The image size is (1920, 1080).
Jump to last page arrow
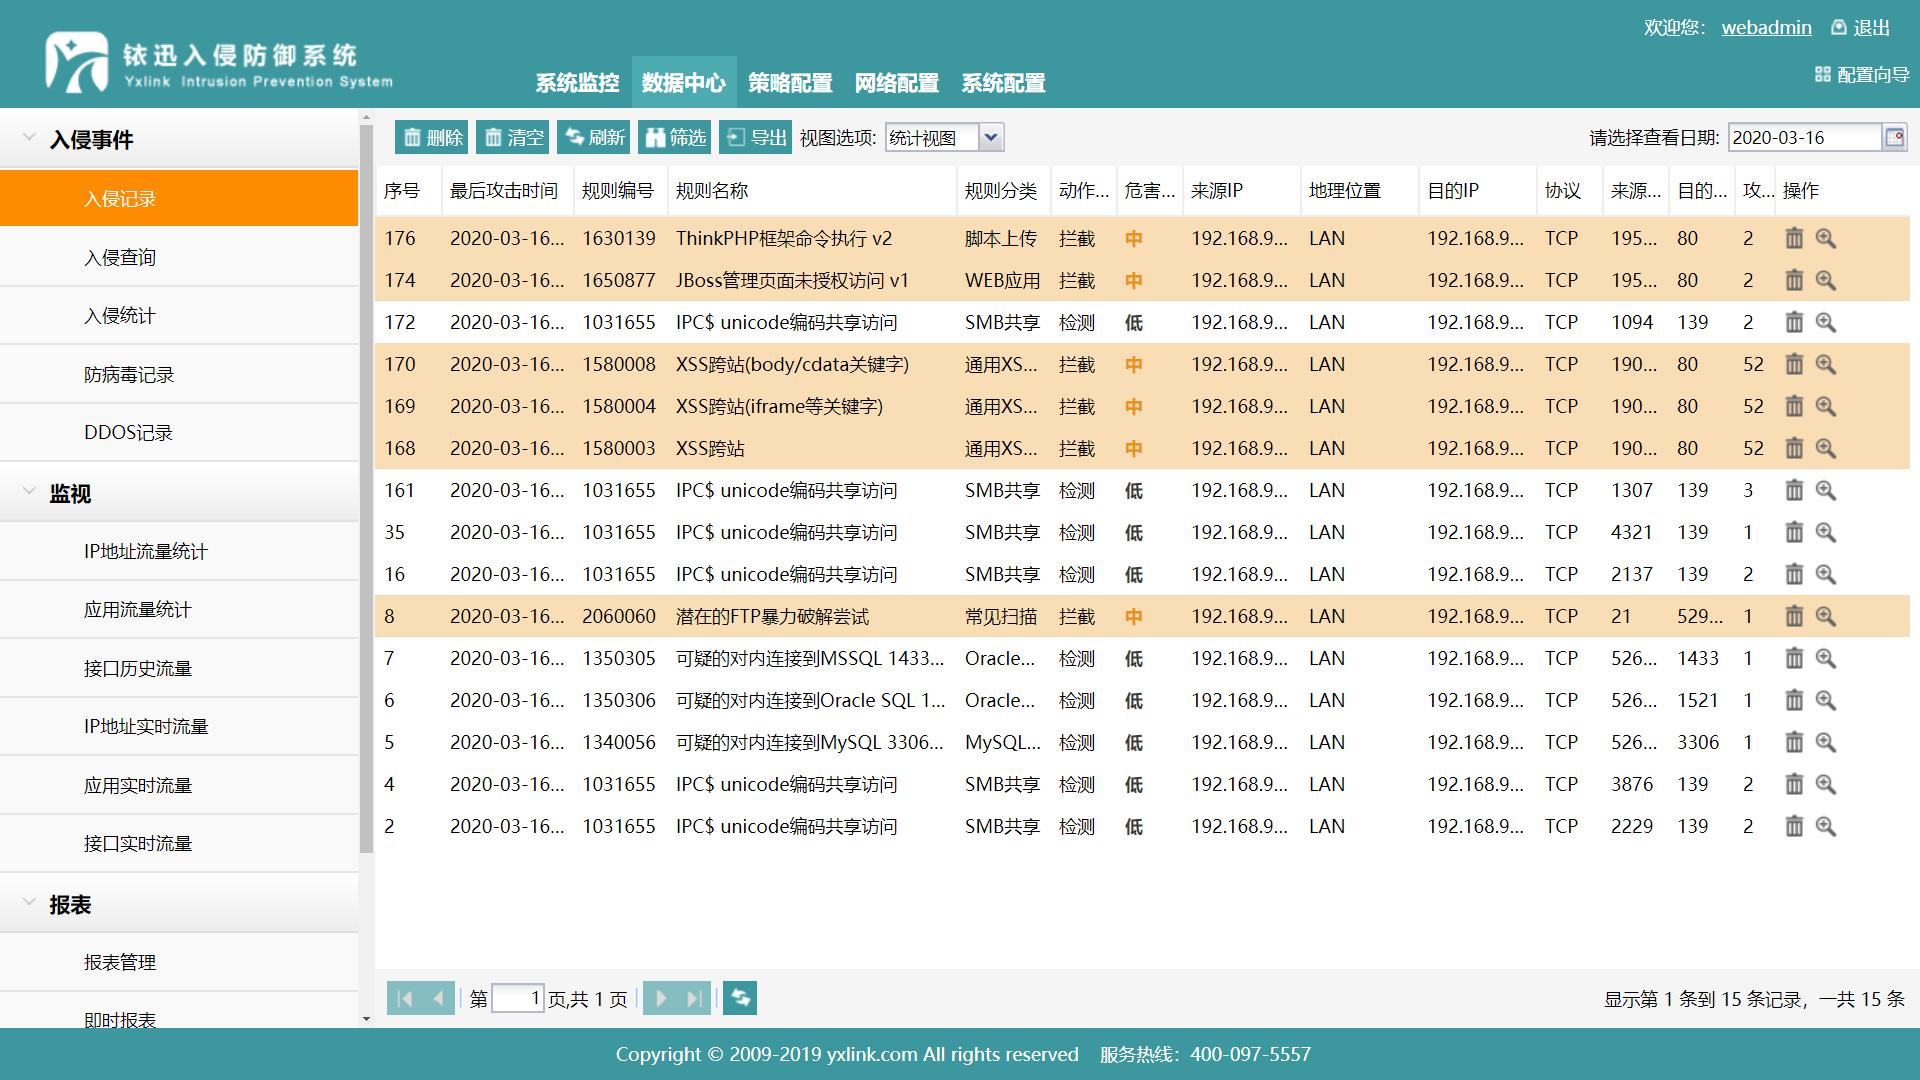(694, 998)
